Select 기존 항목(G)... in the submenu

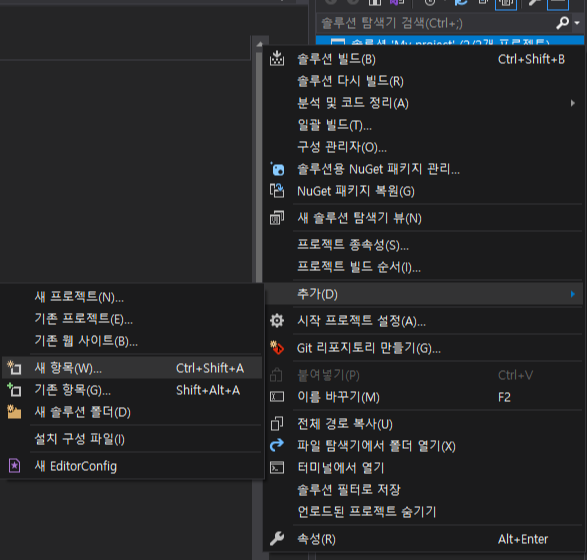pyautogui.click(x=132, y=390)
